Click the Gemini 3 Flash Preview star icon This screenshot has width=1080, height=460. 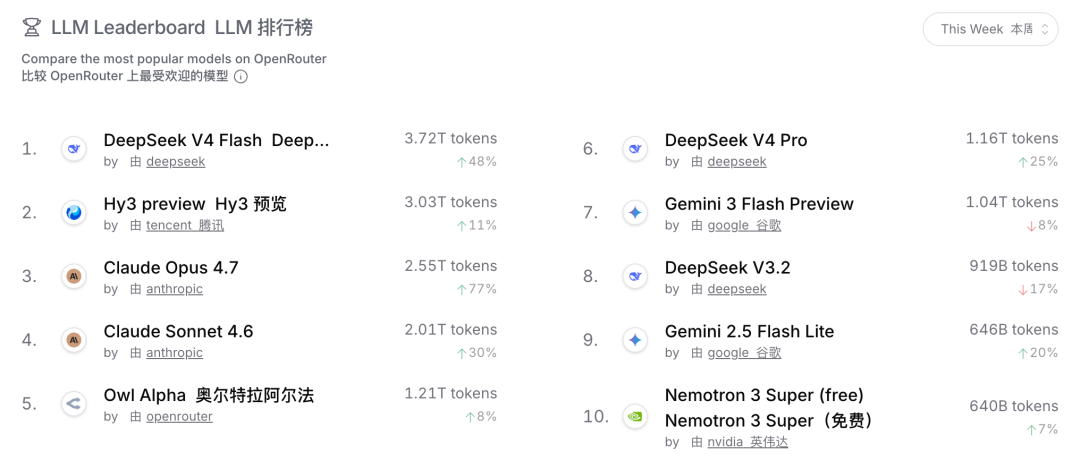[x=634, y=213]
